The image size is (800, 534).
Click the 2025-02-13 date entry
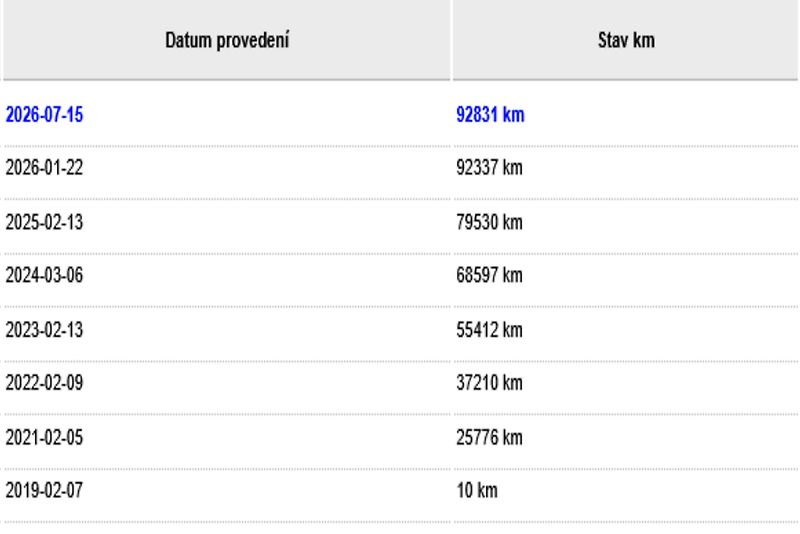[44, 222]
